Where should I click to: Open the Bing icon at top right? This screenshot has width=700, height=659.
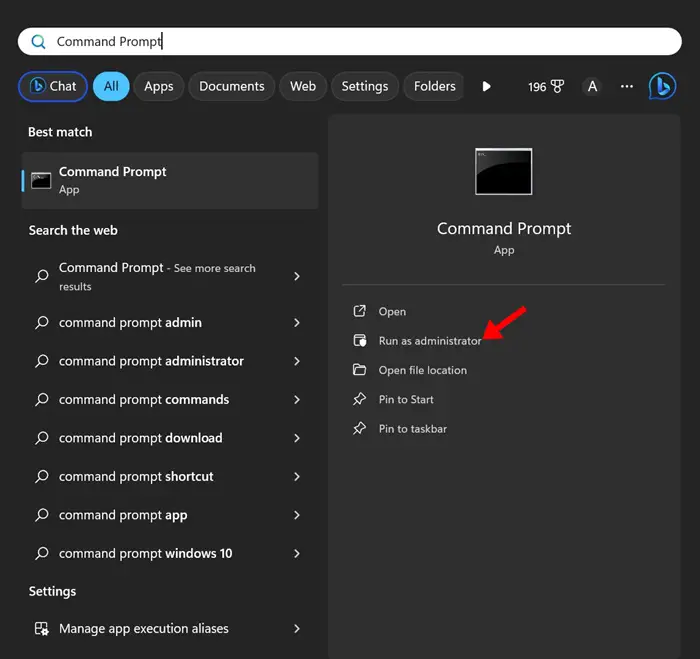coord(662,86)
